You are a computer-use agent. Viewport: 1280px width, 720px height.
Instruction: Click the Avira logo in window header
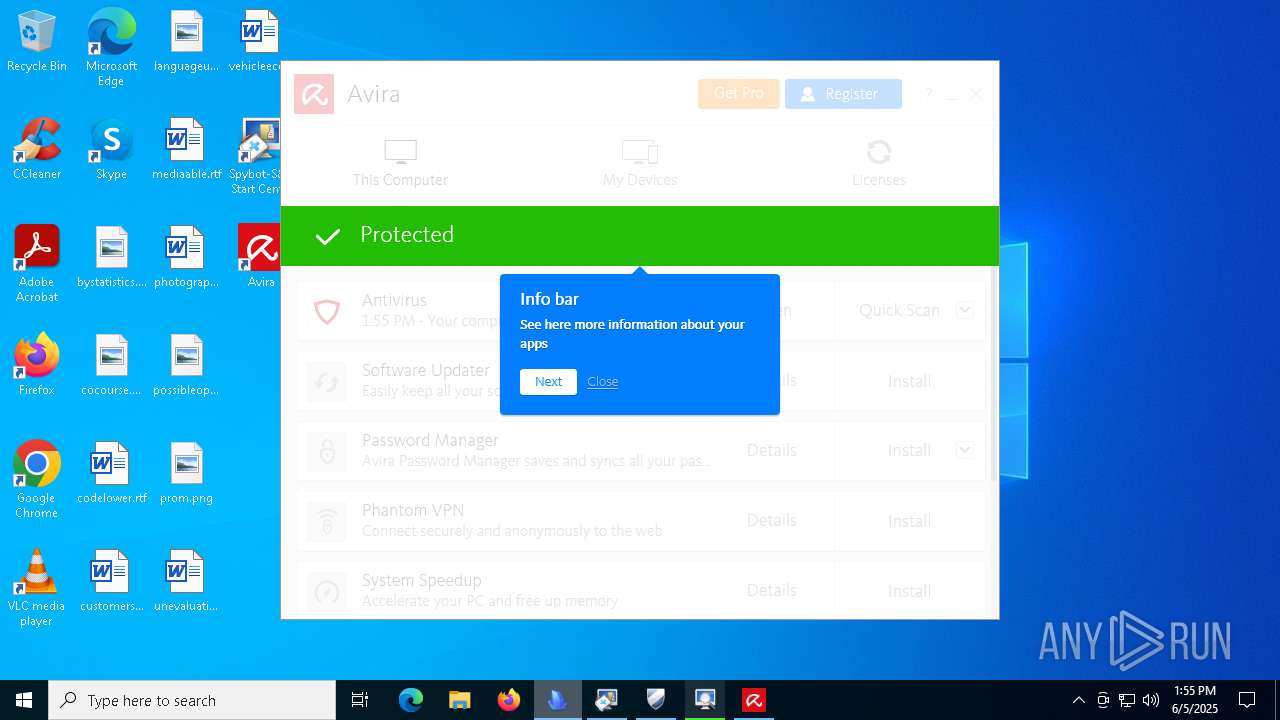click(x=314, y=94)
